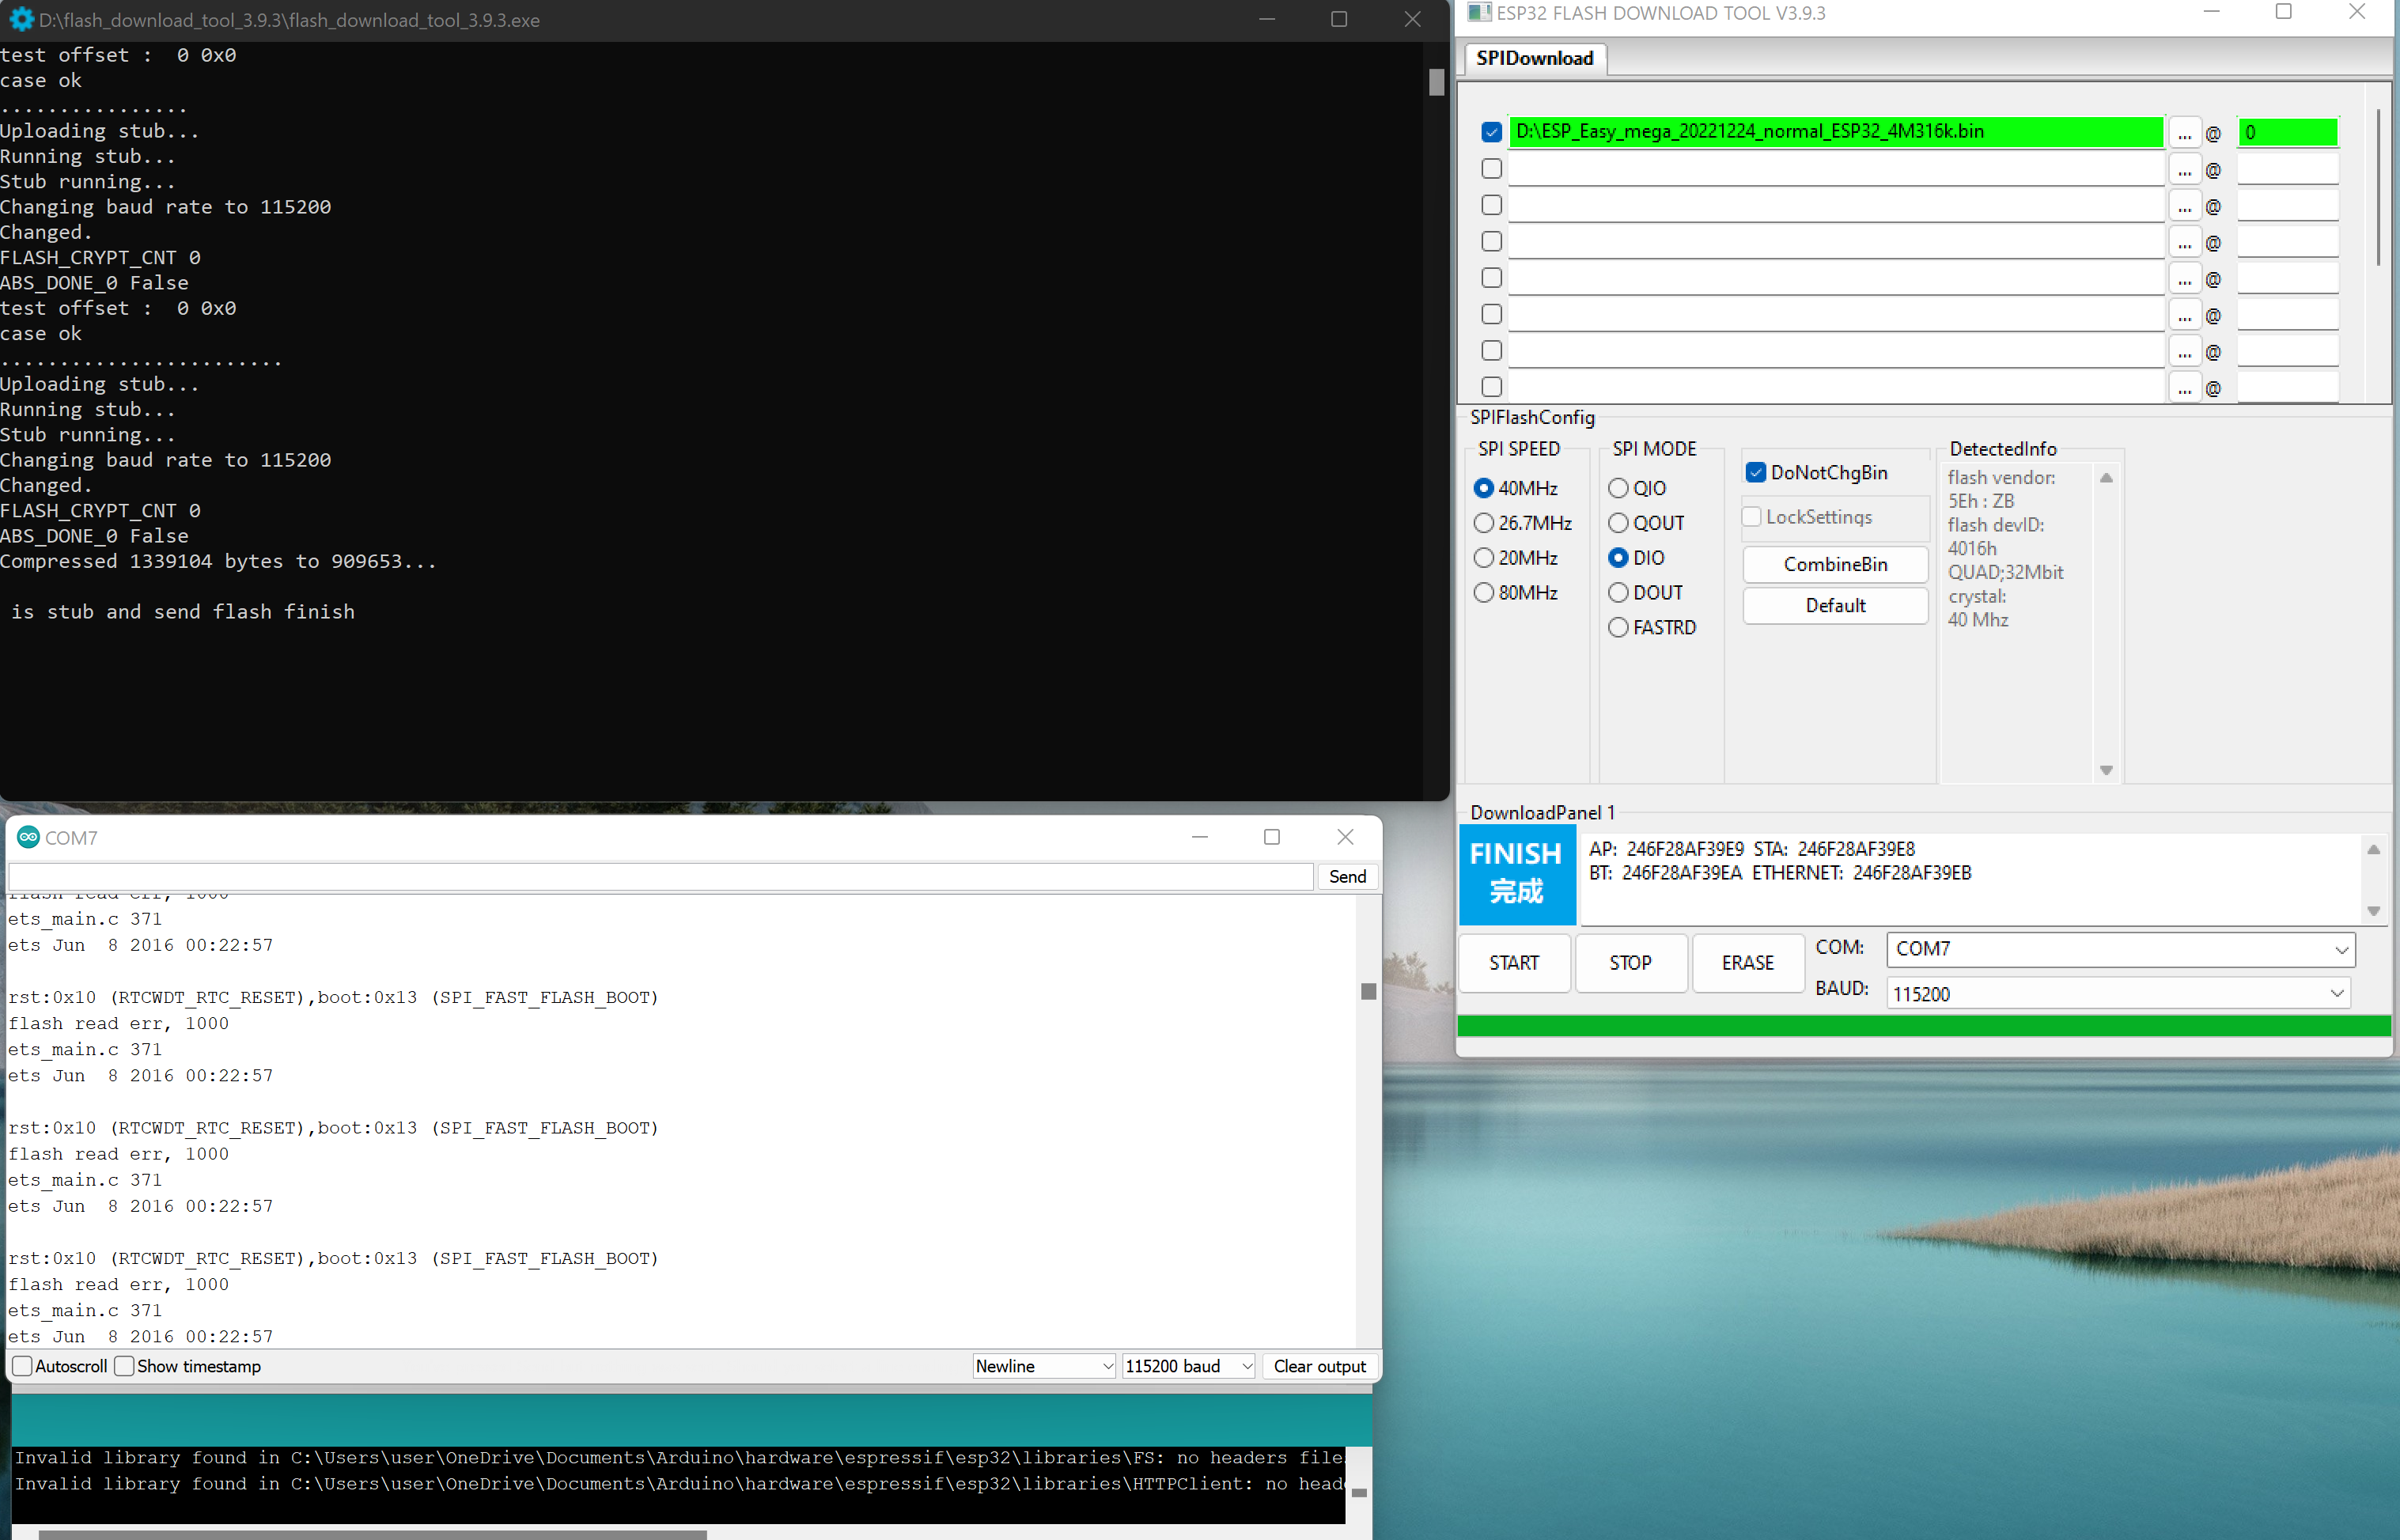Click the Arduino icon in COM7 window title

(28, 837)
